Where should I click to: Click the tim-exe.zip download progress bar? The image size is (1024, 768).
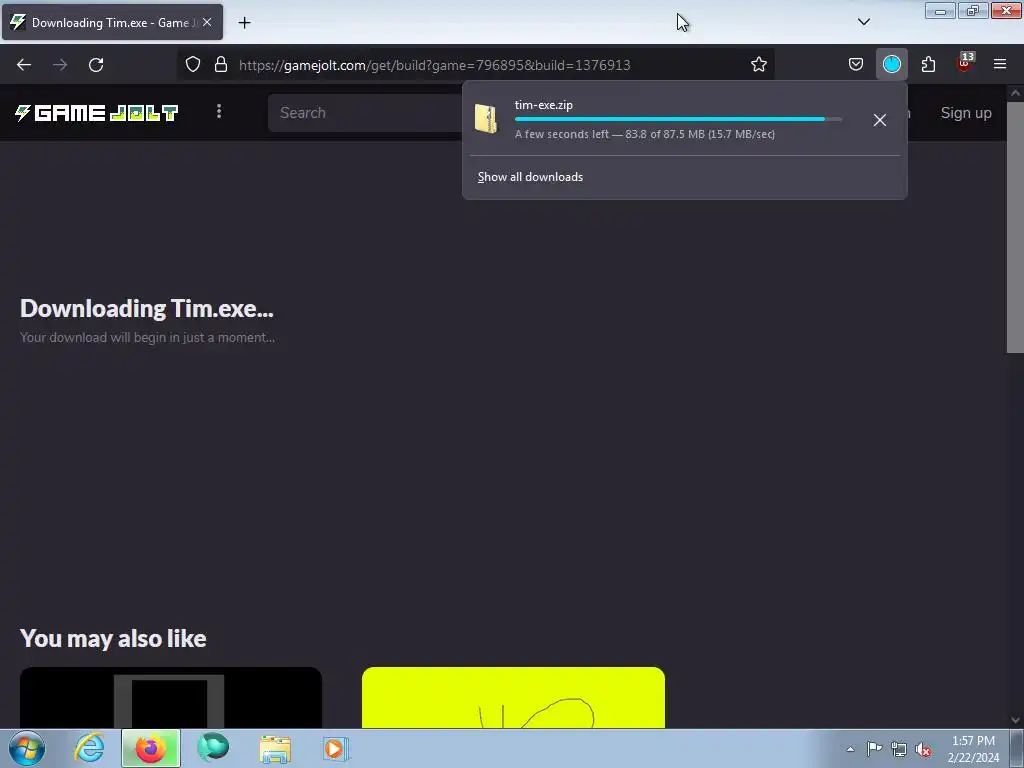678,119
